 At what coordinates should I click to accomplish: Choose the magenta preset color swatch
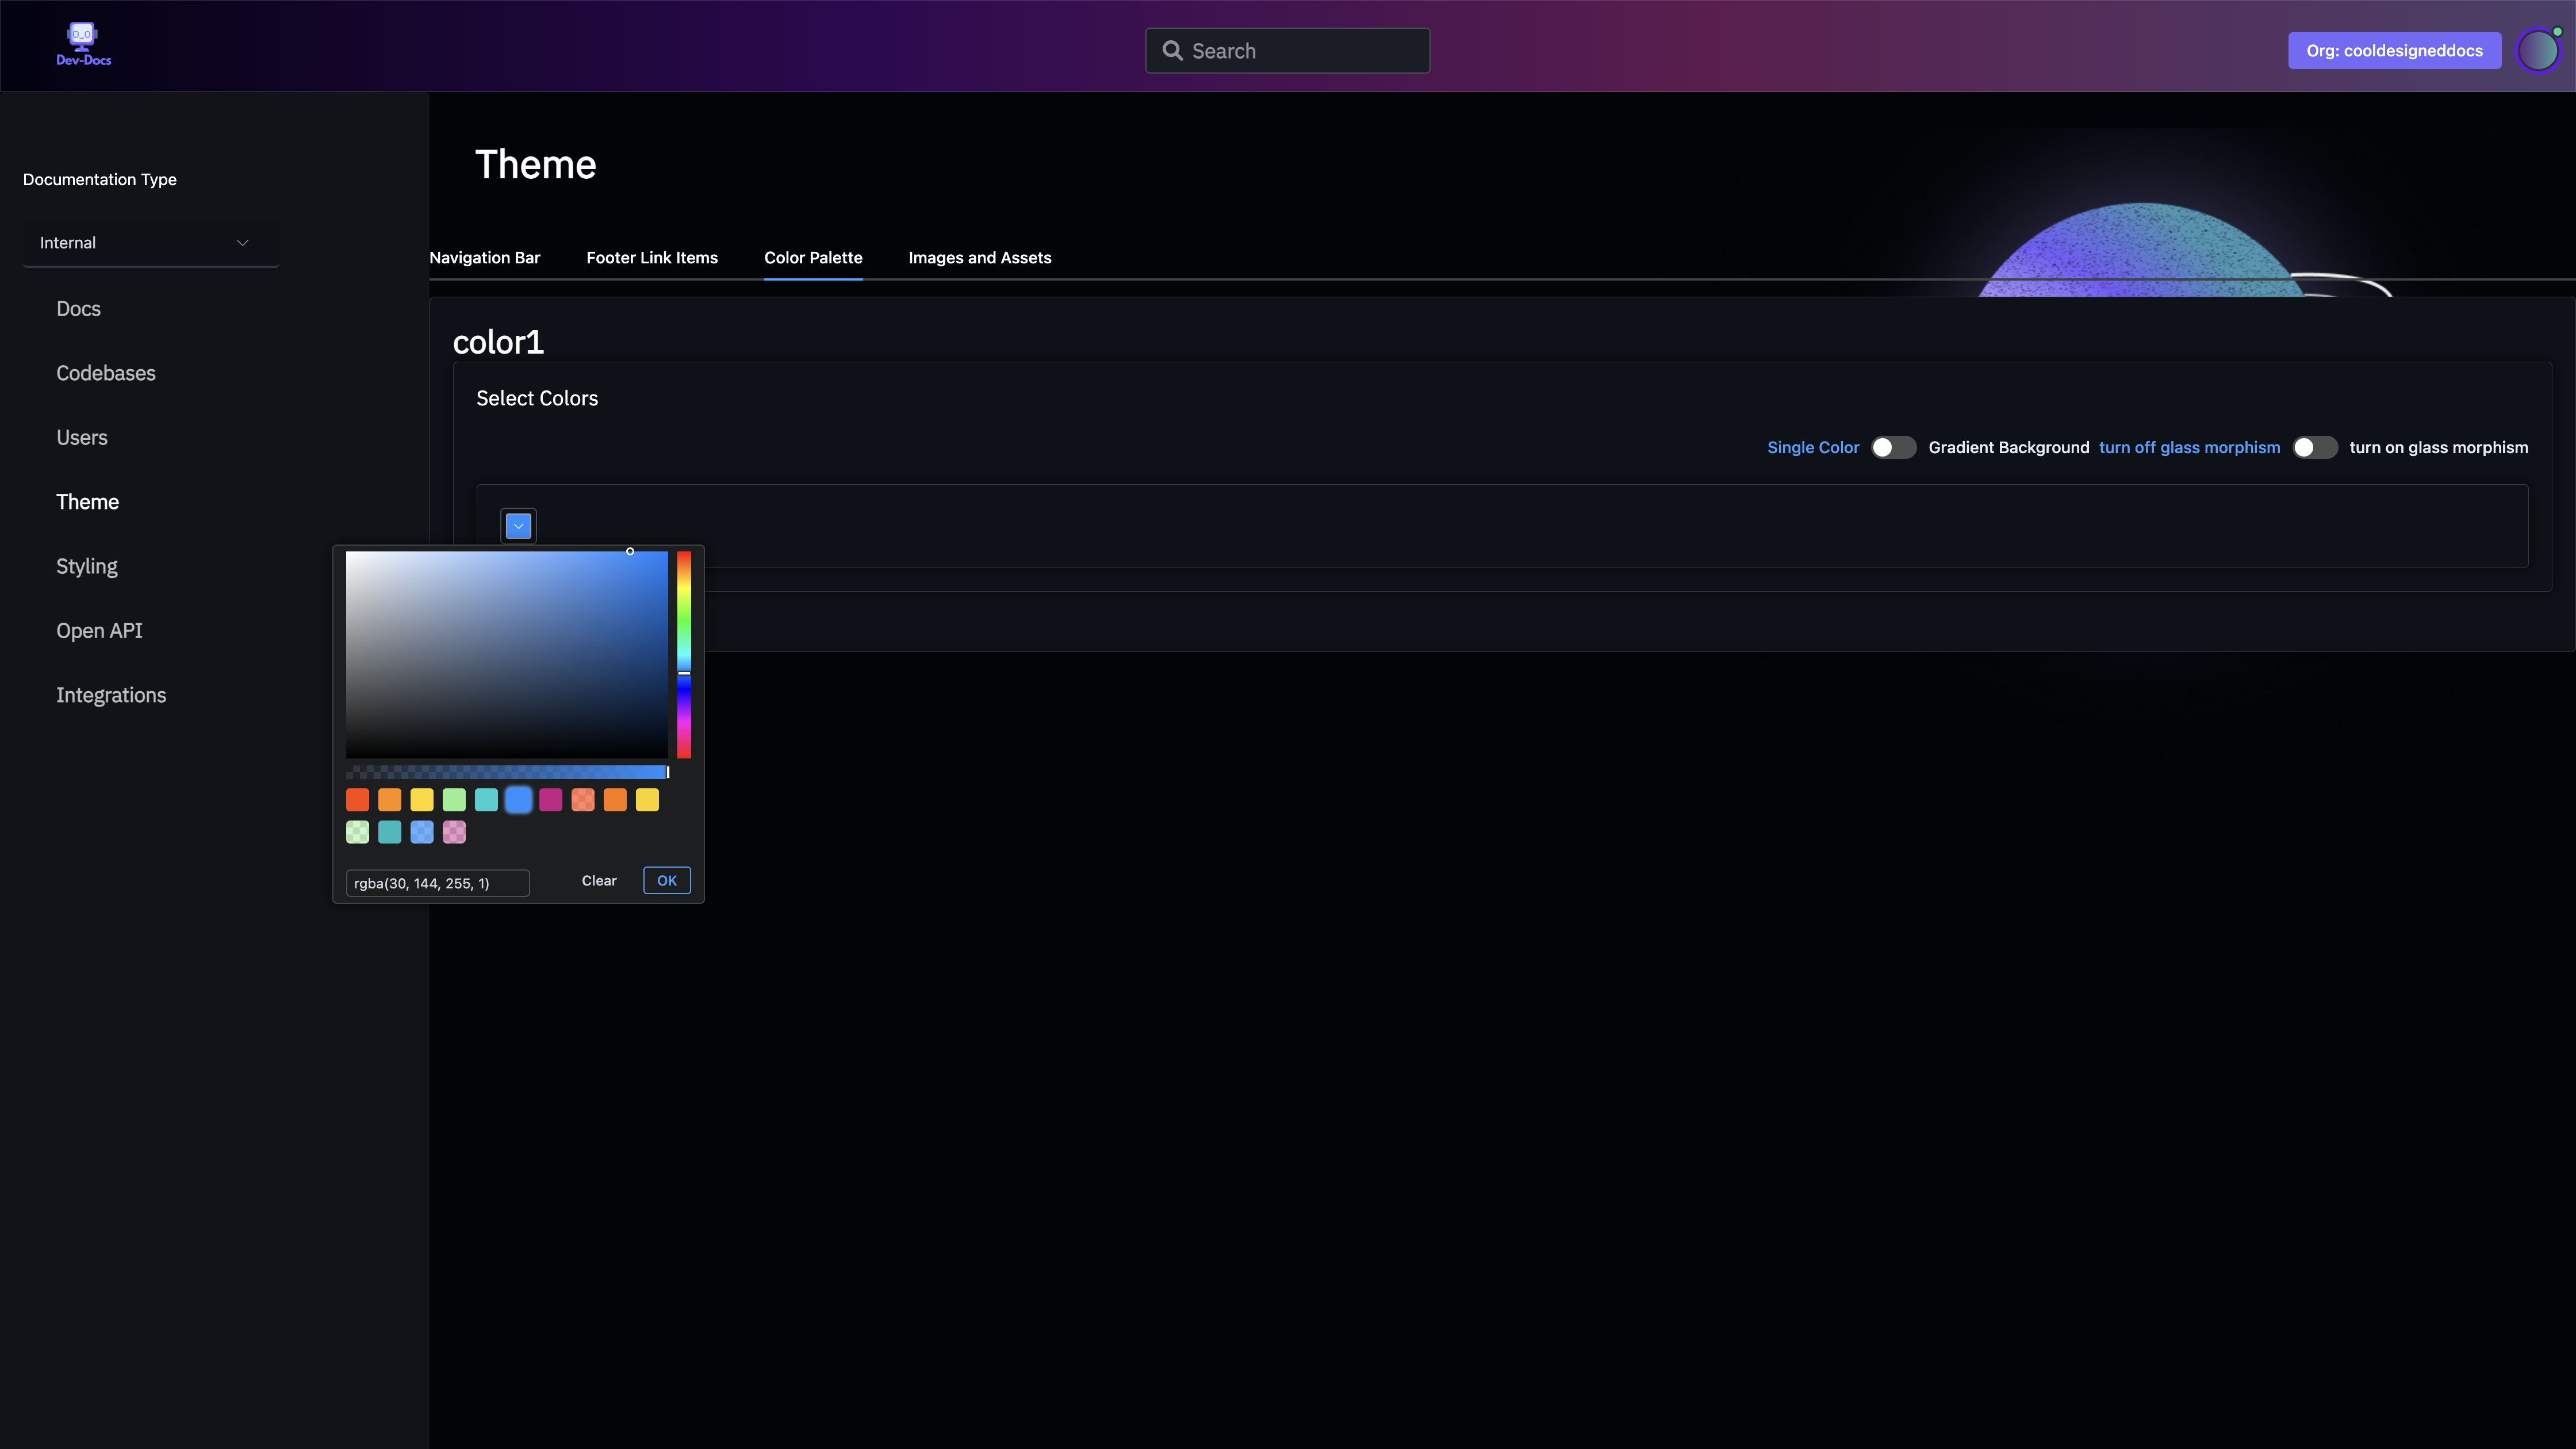point(550,800)
